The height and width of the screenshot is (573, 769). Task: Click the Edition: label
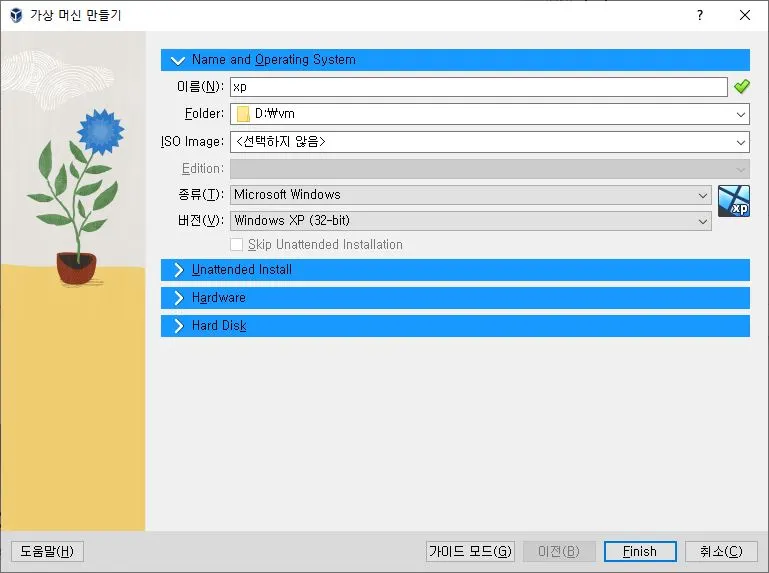click(203, 169)
